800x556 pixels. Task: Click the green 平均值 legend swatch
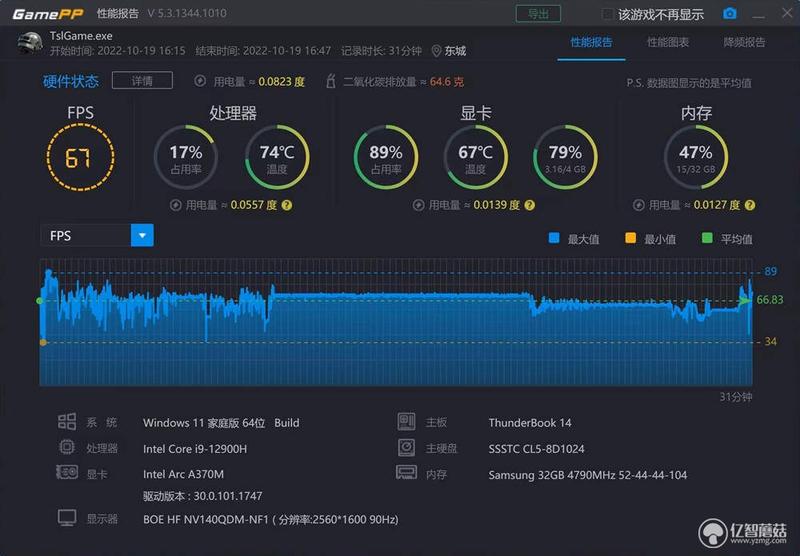pyautogui.click(x=707, y=238)
